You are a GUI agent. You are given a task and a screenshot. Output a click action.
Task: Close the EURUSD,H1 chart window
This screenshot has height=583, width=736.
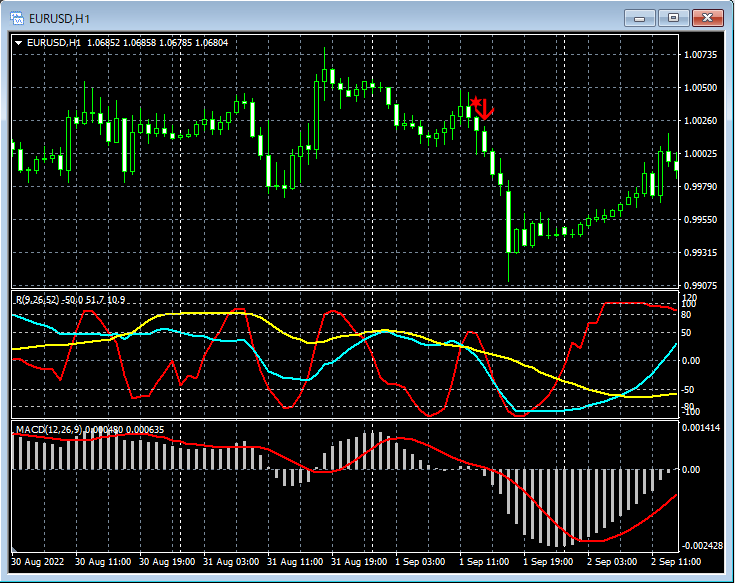pyautogui.click(x=708, y=18)
